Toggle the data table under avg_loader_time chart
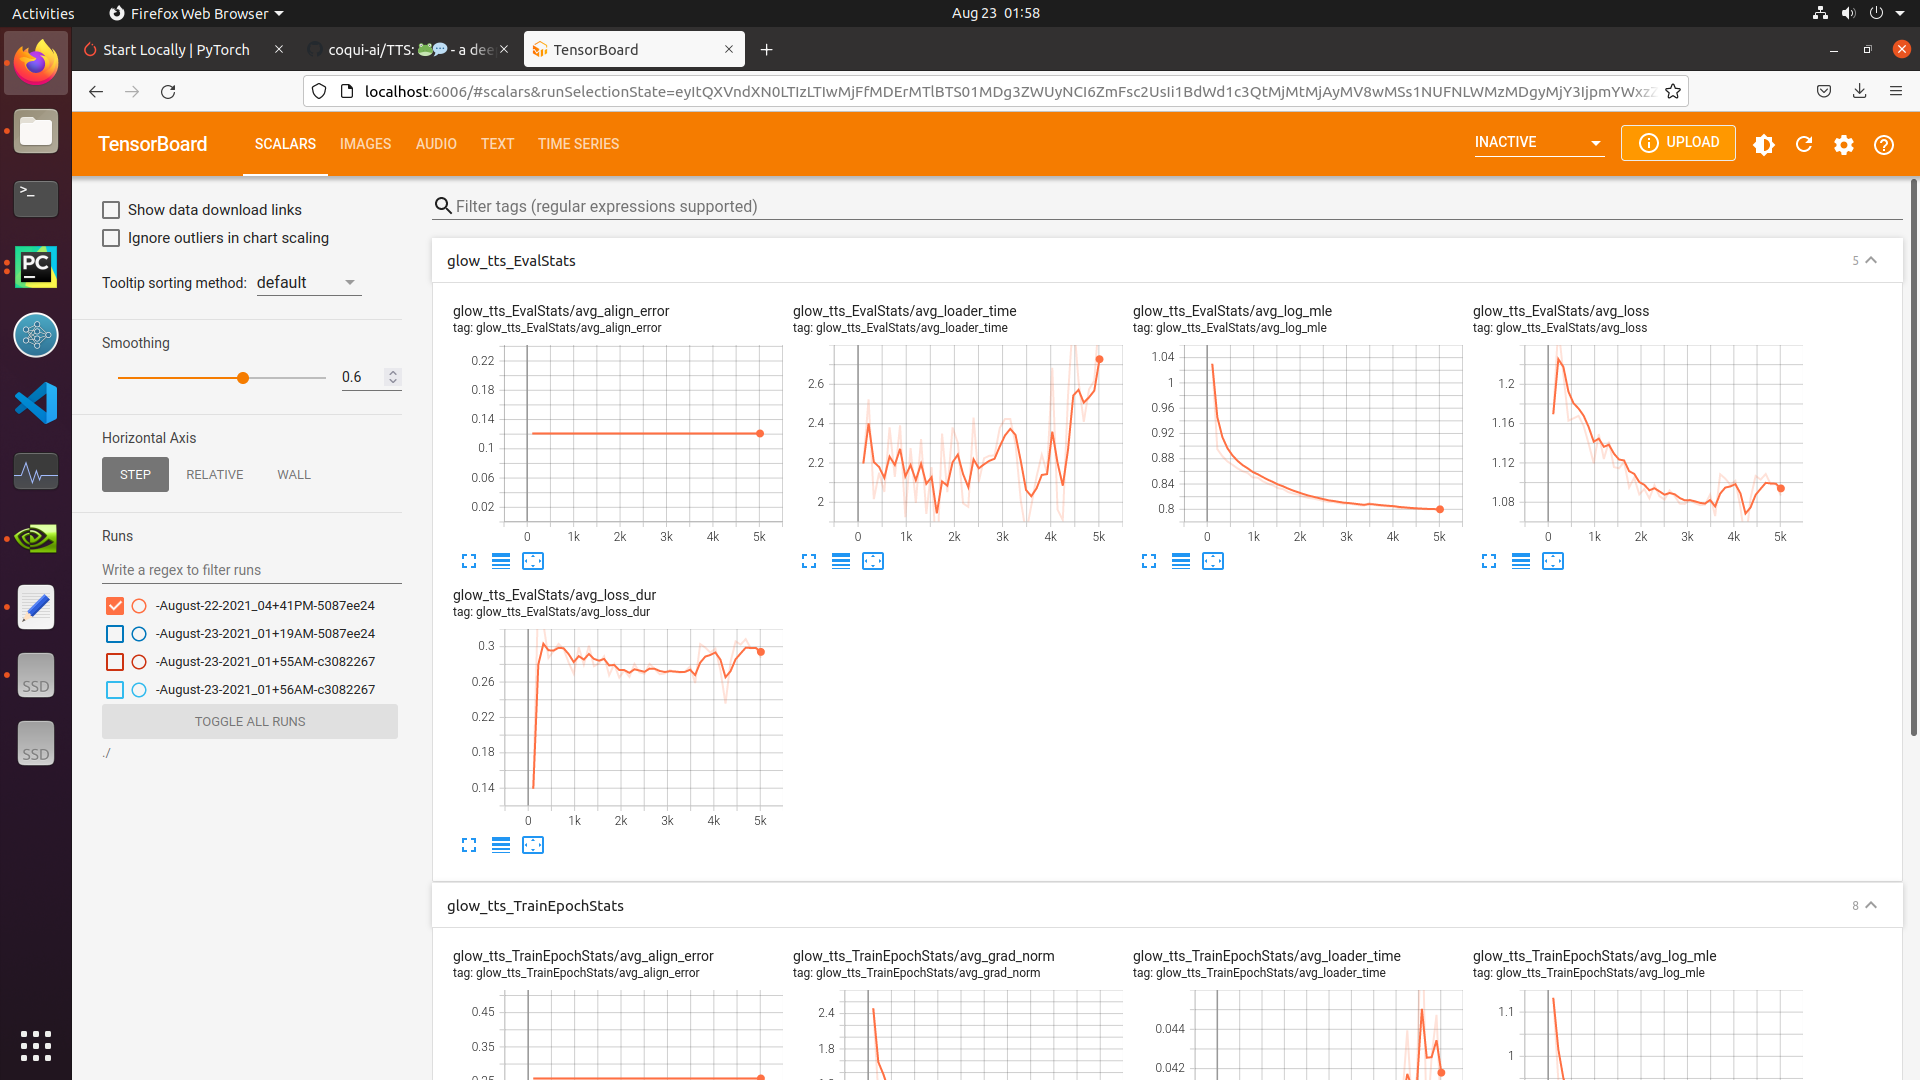This screenshot has height=1080, width=1920. pyautogui.click(x=841, y=561)
